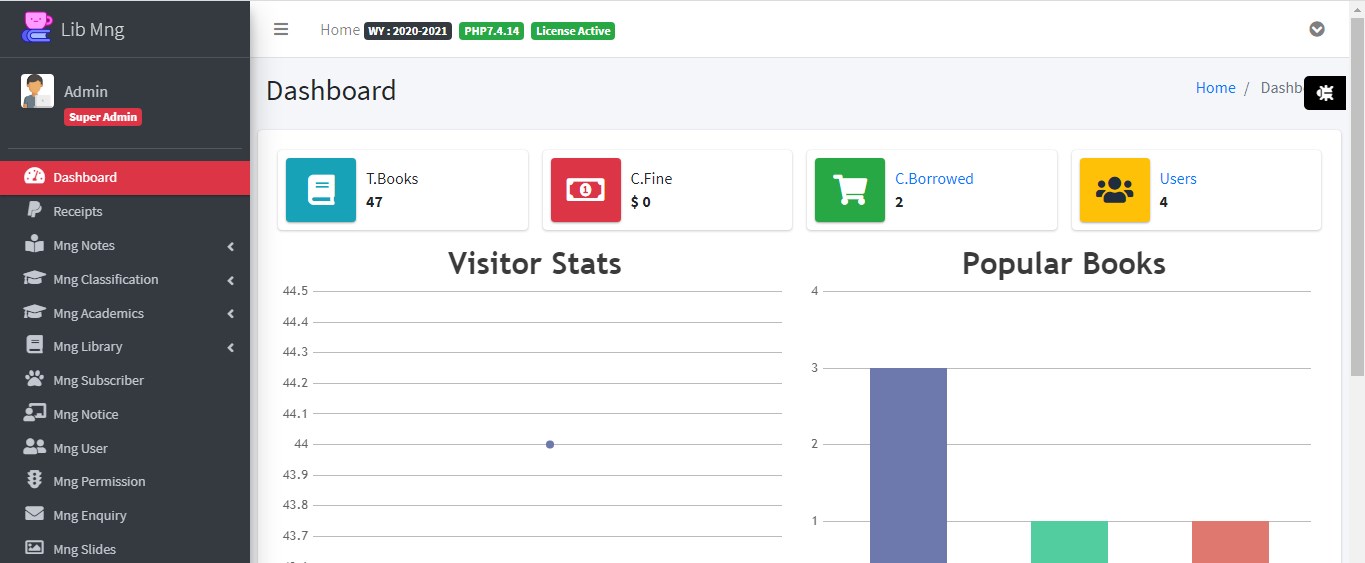The width and height of the screenshot is (1365, 563).
Task: Click the Mng Notice teacher icon
Action: click(35, 413)
